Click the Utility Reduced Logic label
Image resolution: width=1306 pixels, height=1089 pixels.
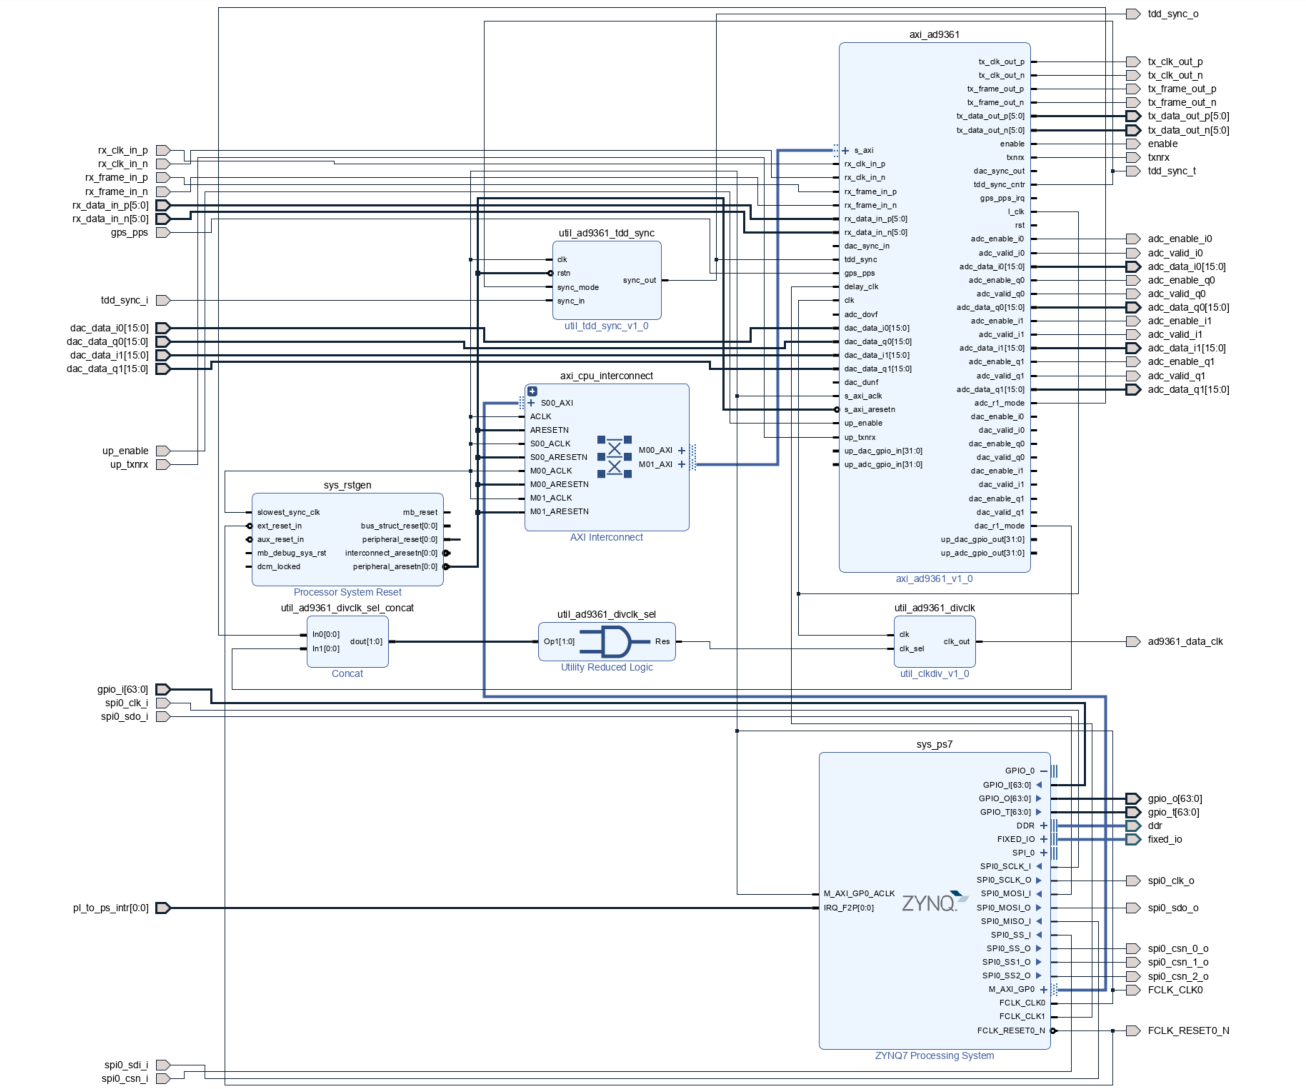coord(607,667)
